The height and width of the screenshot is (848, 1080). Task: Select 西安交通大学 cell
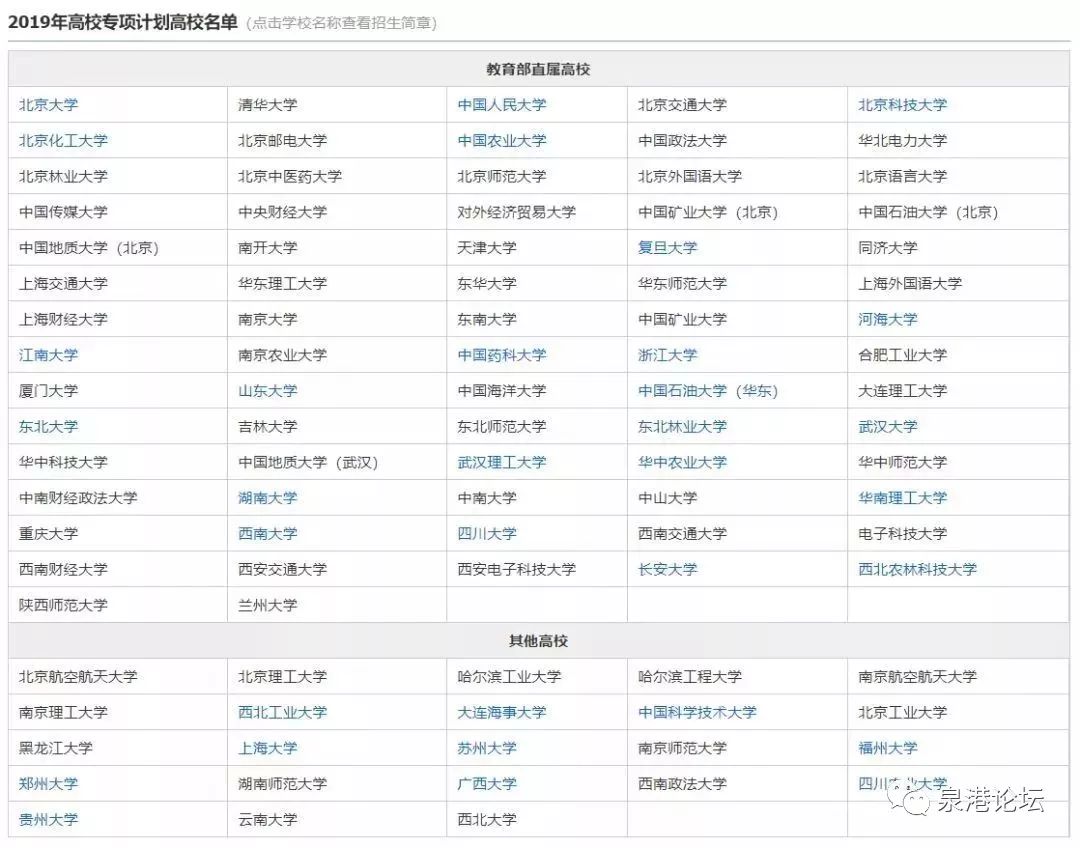click(x=337, y=569)
